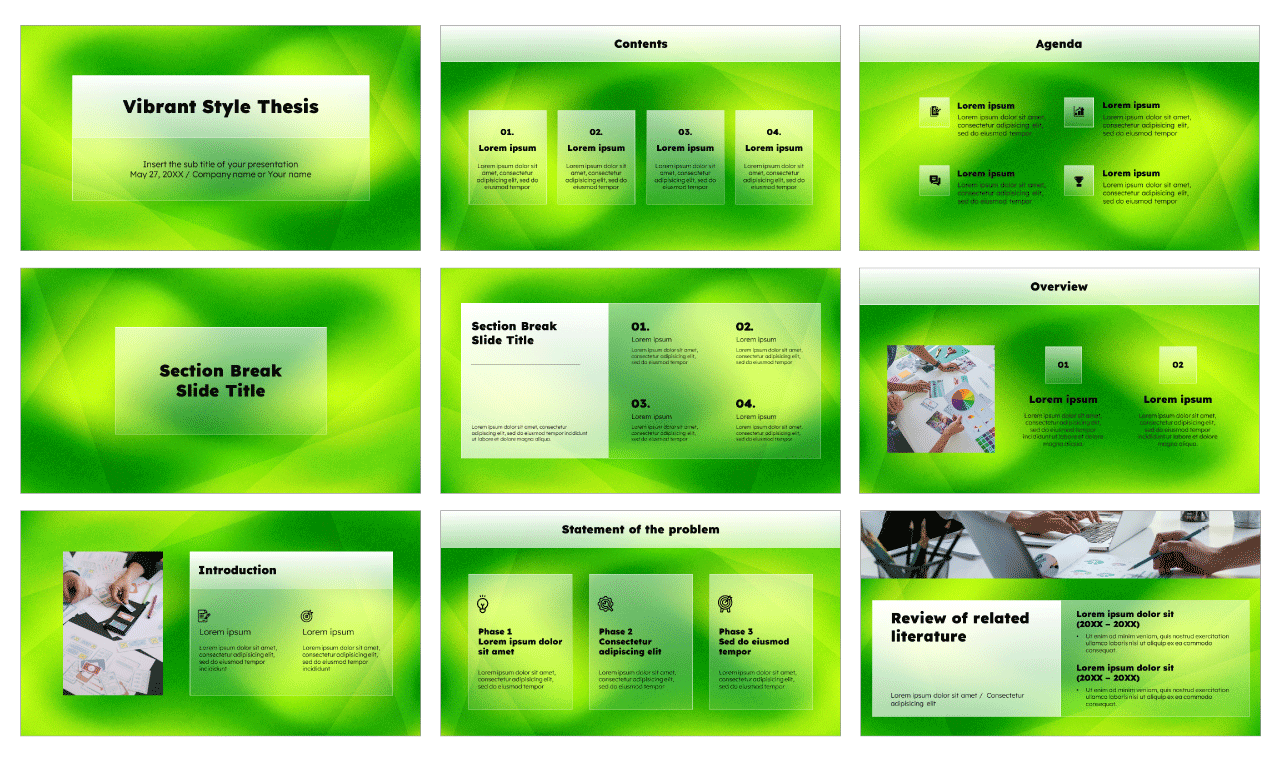The height and width of the screenshot is (760, 1280).
Task: Click the notepad pencil icon in Introduction slide
Action: point(204,616)
